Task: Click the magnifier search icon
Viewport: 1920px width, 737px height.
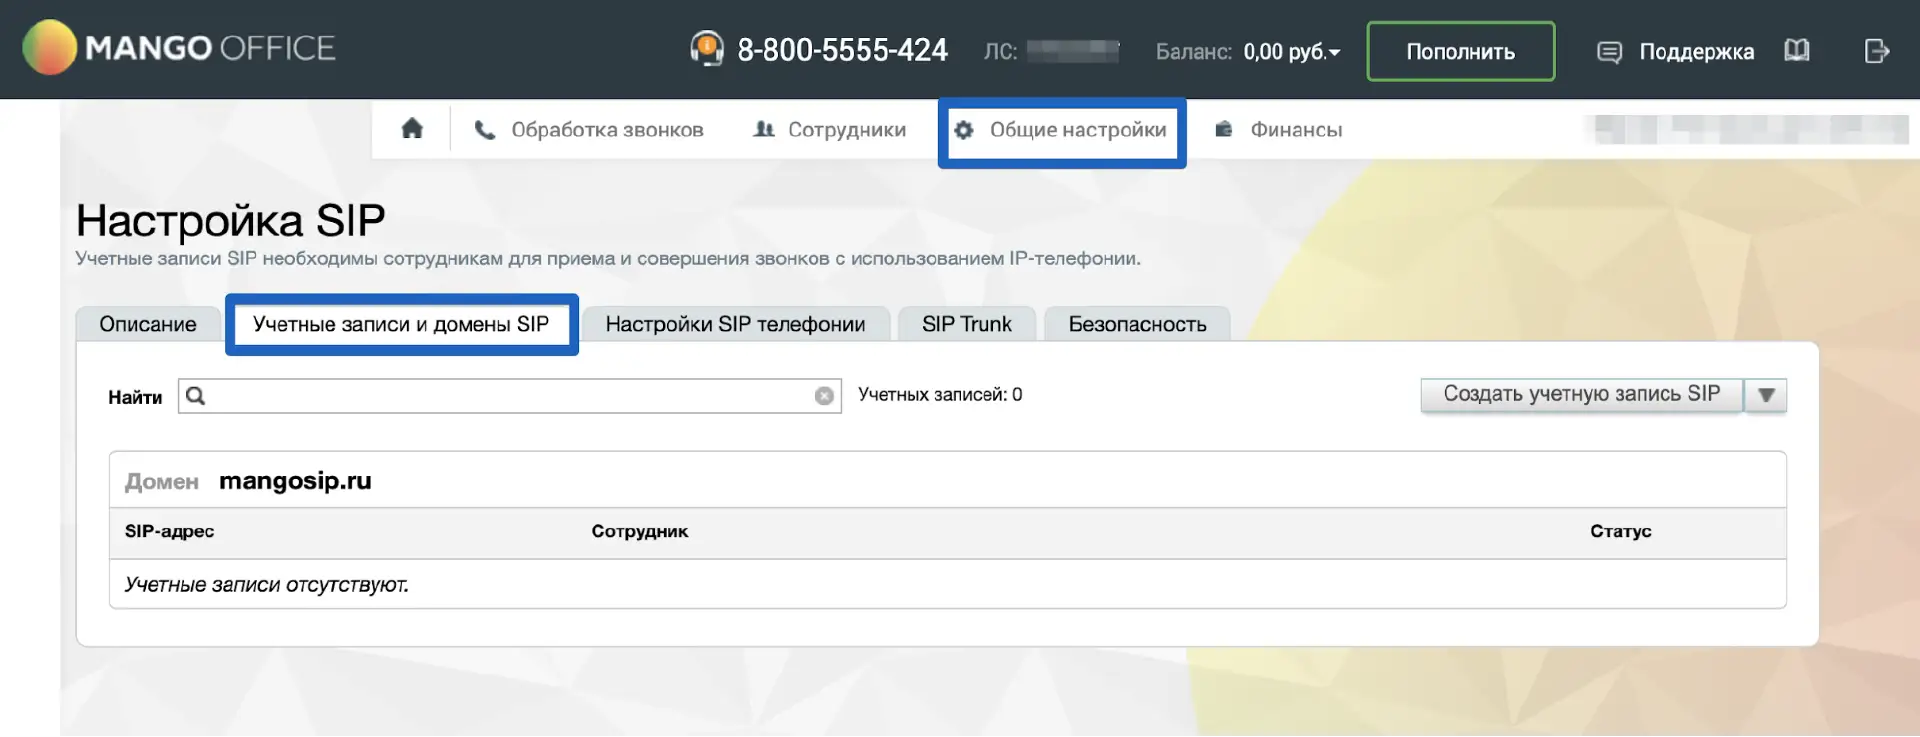Action: pyautogui.click(x=196, y=396)
